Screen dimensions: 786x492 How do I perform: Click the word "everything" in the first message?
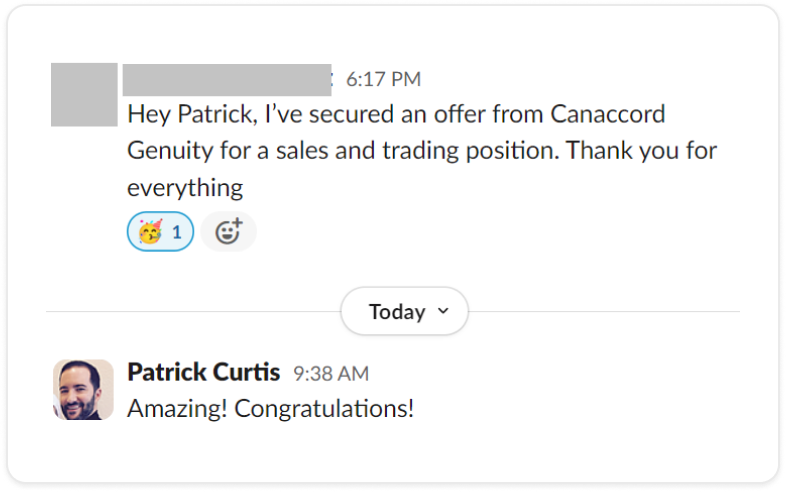185,187
